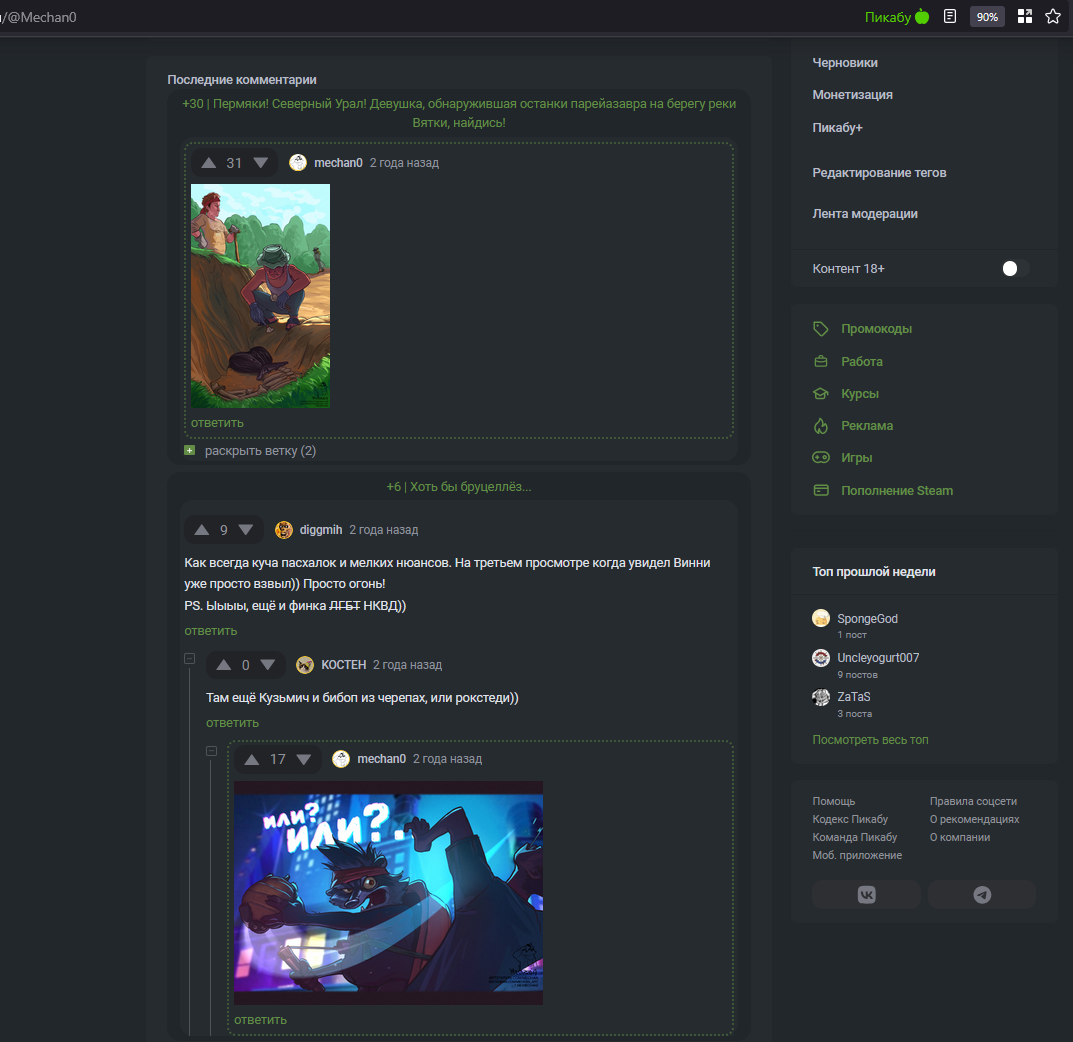Click the Помощь footer link
The image size is (1073, 1042).
pos(833,801)
